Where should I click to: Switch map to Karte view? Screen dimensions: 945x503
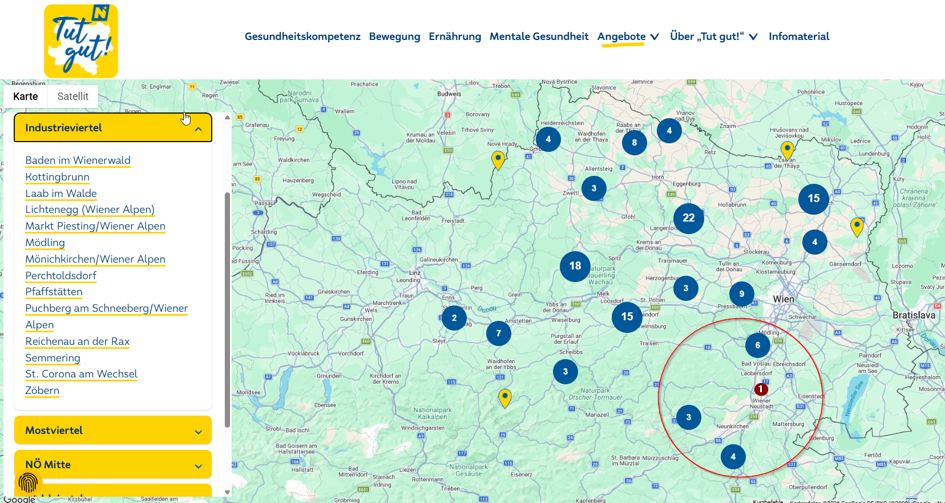click(x=25, y=96)
